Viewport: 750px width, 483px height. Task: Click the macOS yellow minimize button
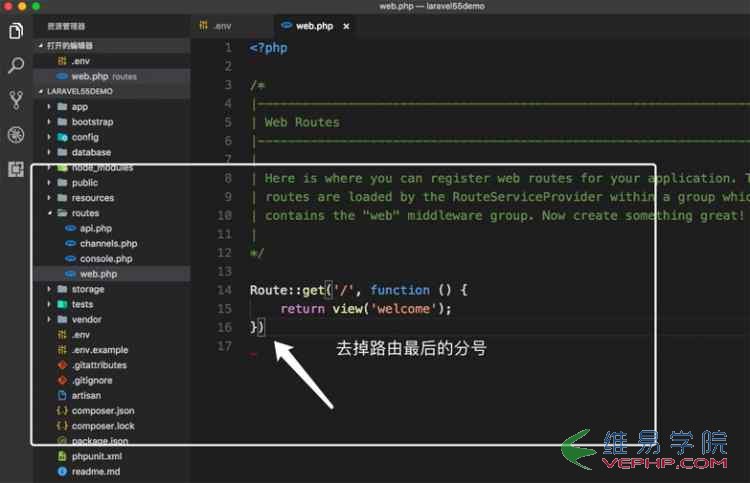[x=22, y=6]
